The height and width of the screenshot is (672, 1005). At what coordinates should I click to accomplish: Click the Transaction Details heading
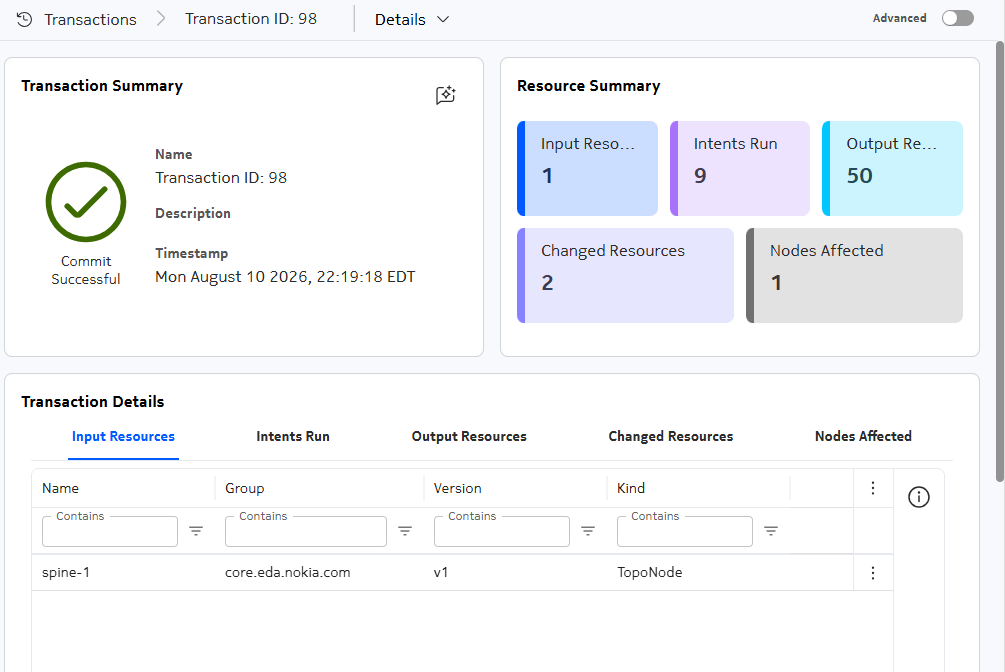pos(92,402)
